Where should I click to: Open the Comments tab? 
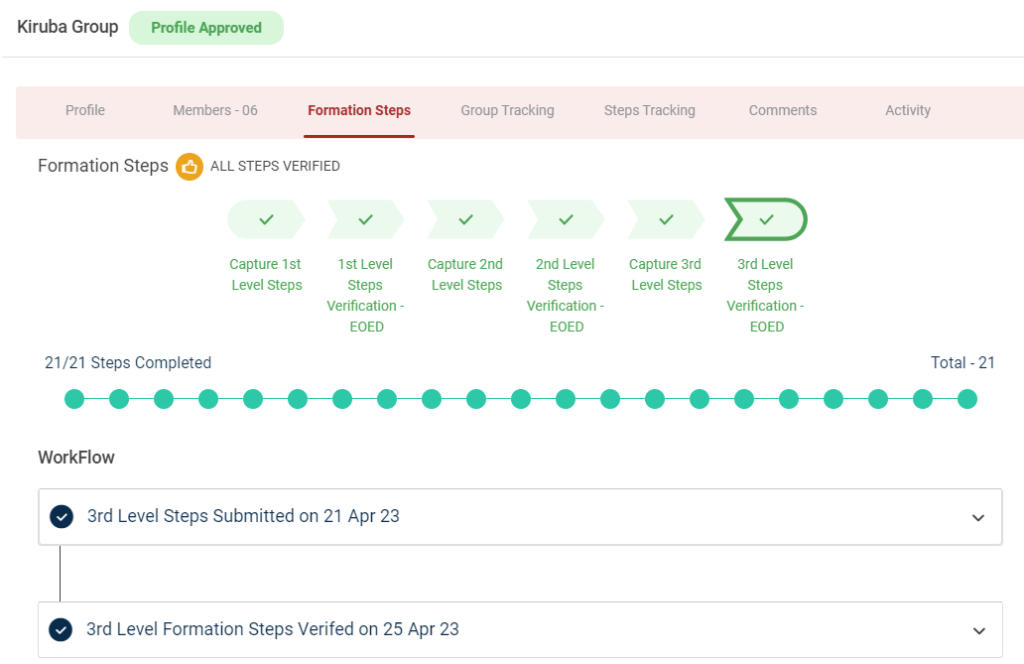tap(783, 110)
